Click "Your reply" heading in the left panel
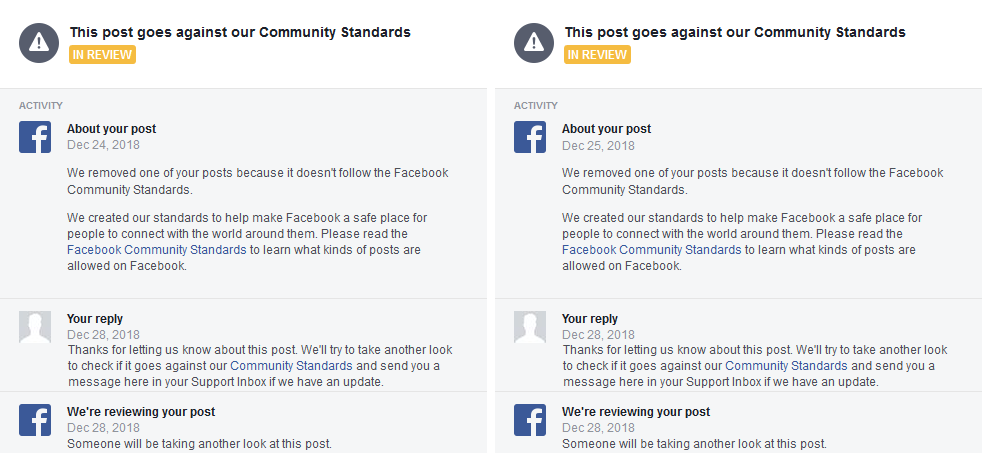The height and width of the screenshot is (453, 982). coord(95,319)
